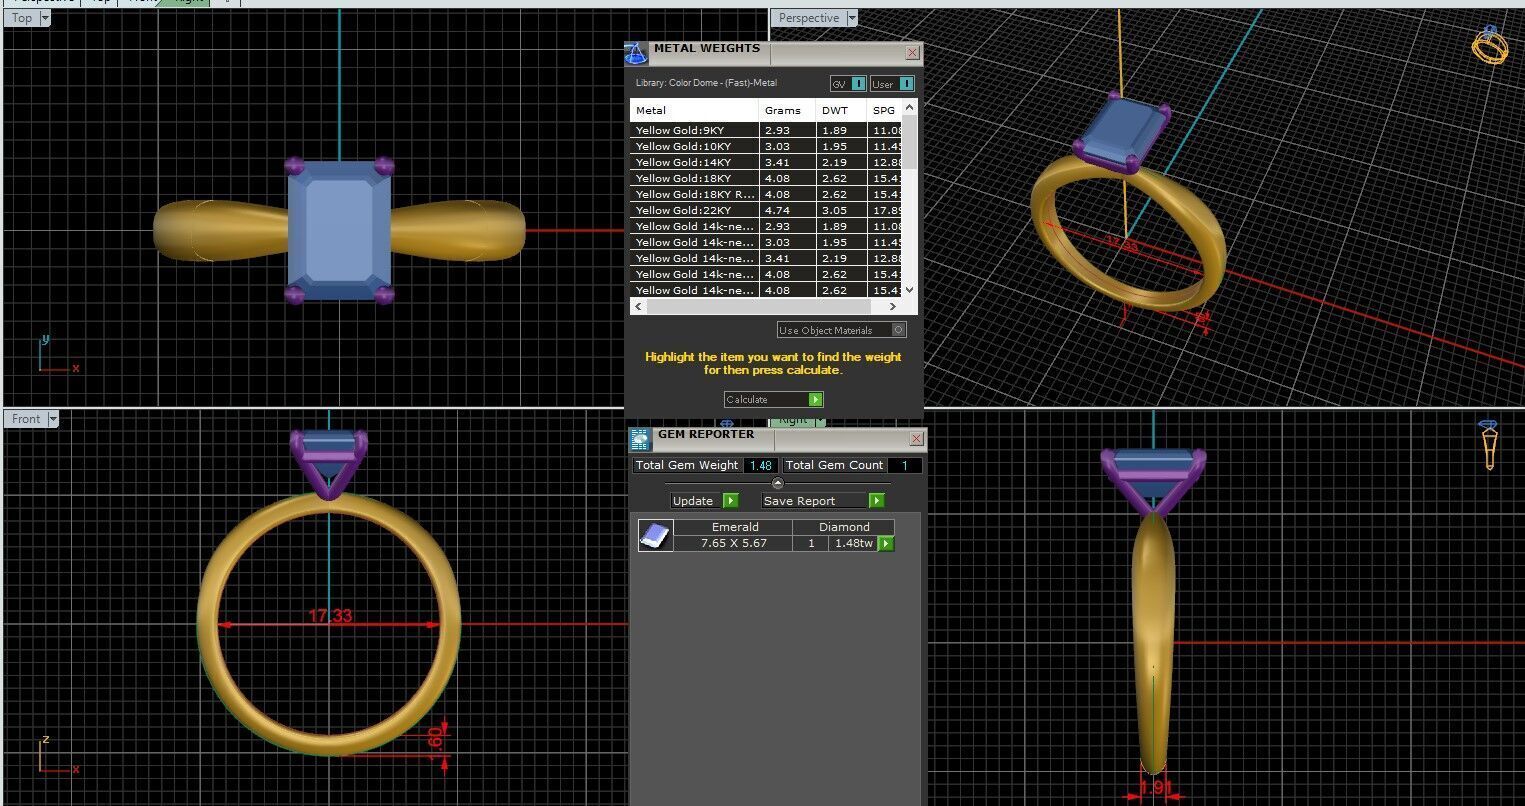Click the SPG column header
Screen dimensions: 1525x806
885,110
